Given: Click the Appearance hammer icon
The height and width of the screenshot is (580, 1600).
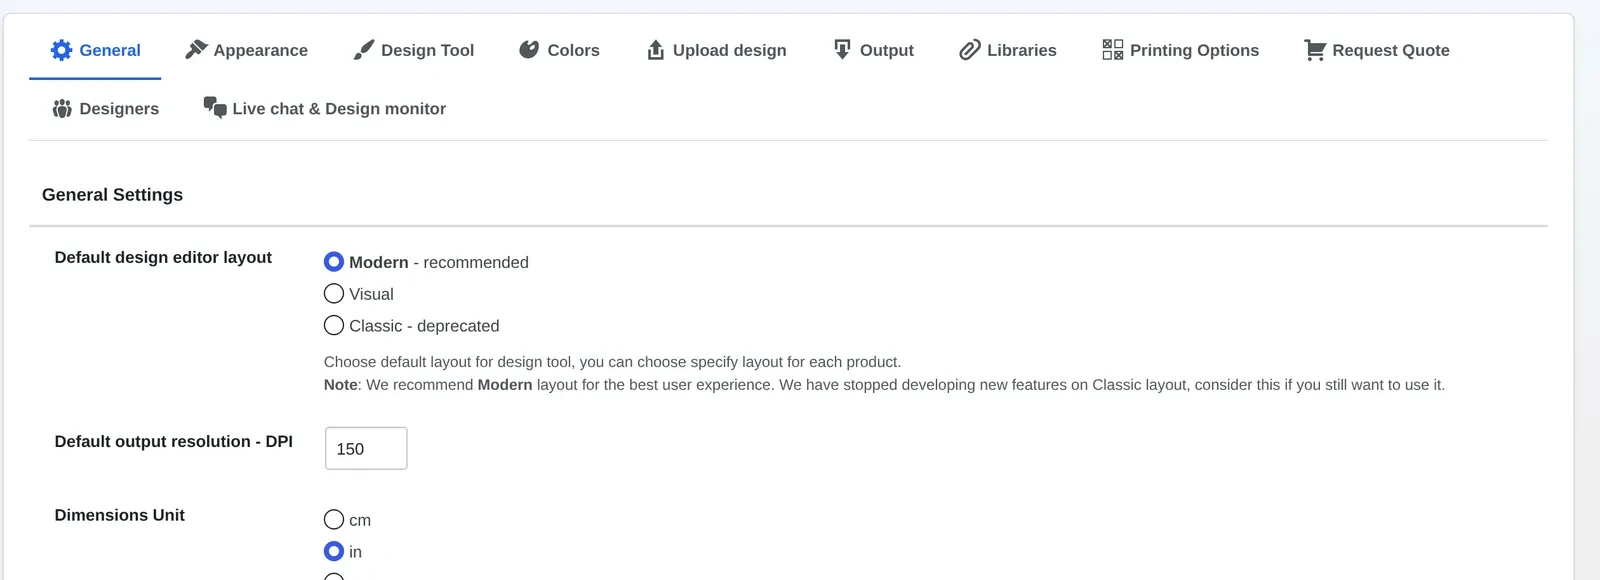Looking at the screenshot, I should click(196, 49).
